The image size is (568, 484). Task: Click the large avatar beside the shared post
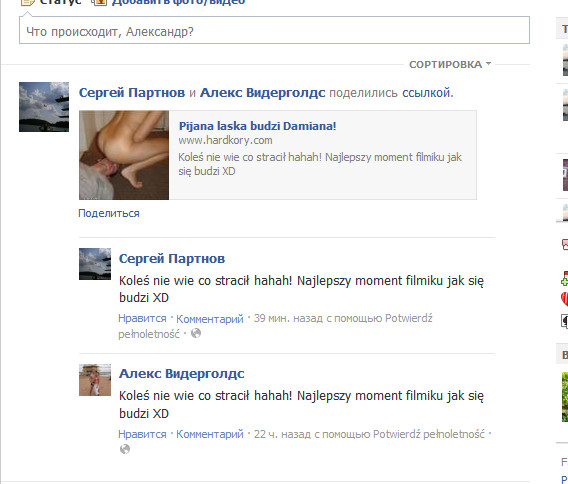pos(44,107)
